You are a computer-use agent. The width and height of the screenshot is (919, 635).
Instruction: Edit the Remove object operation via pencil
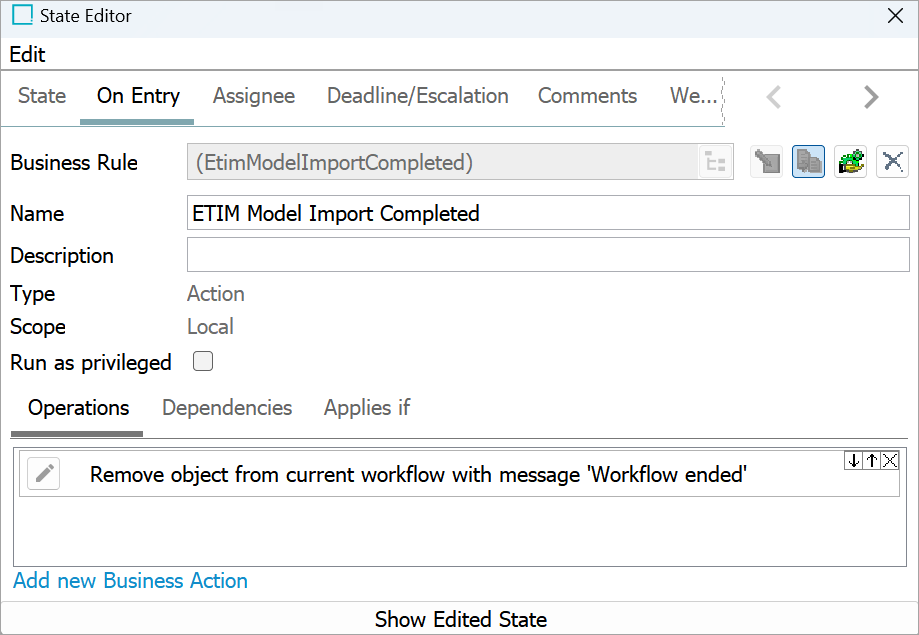44,474
